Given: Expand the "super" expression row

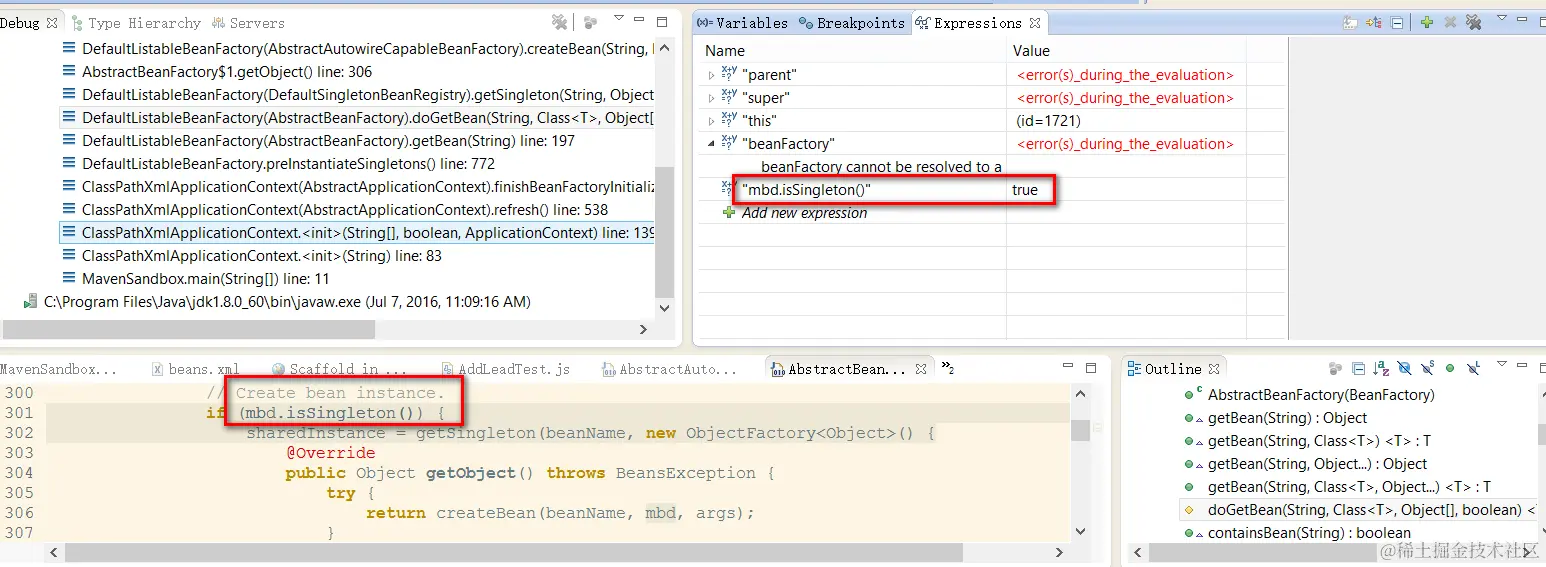Looking at the screenshot, I should pyautogui.click(x=711, y=98).
